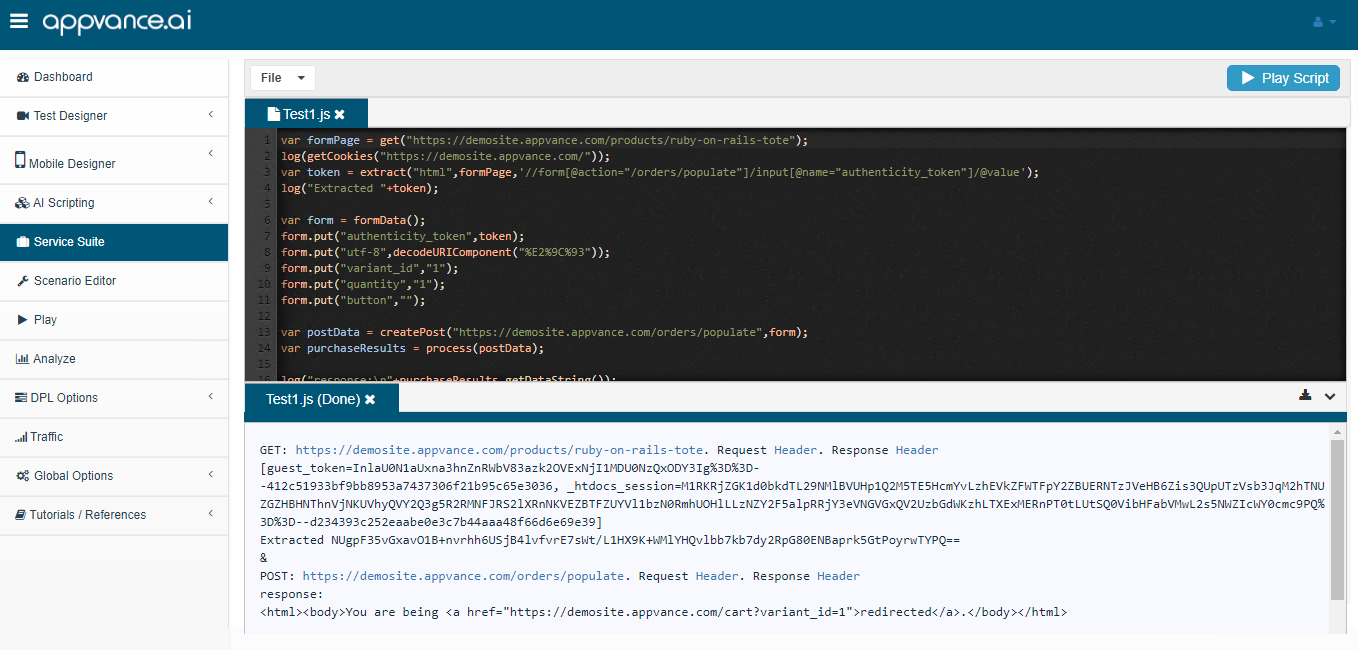Click code line 3 with extract call
The image size is (1358, 650).
pyautogui.click(x=660, y=172)
